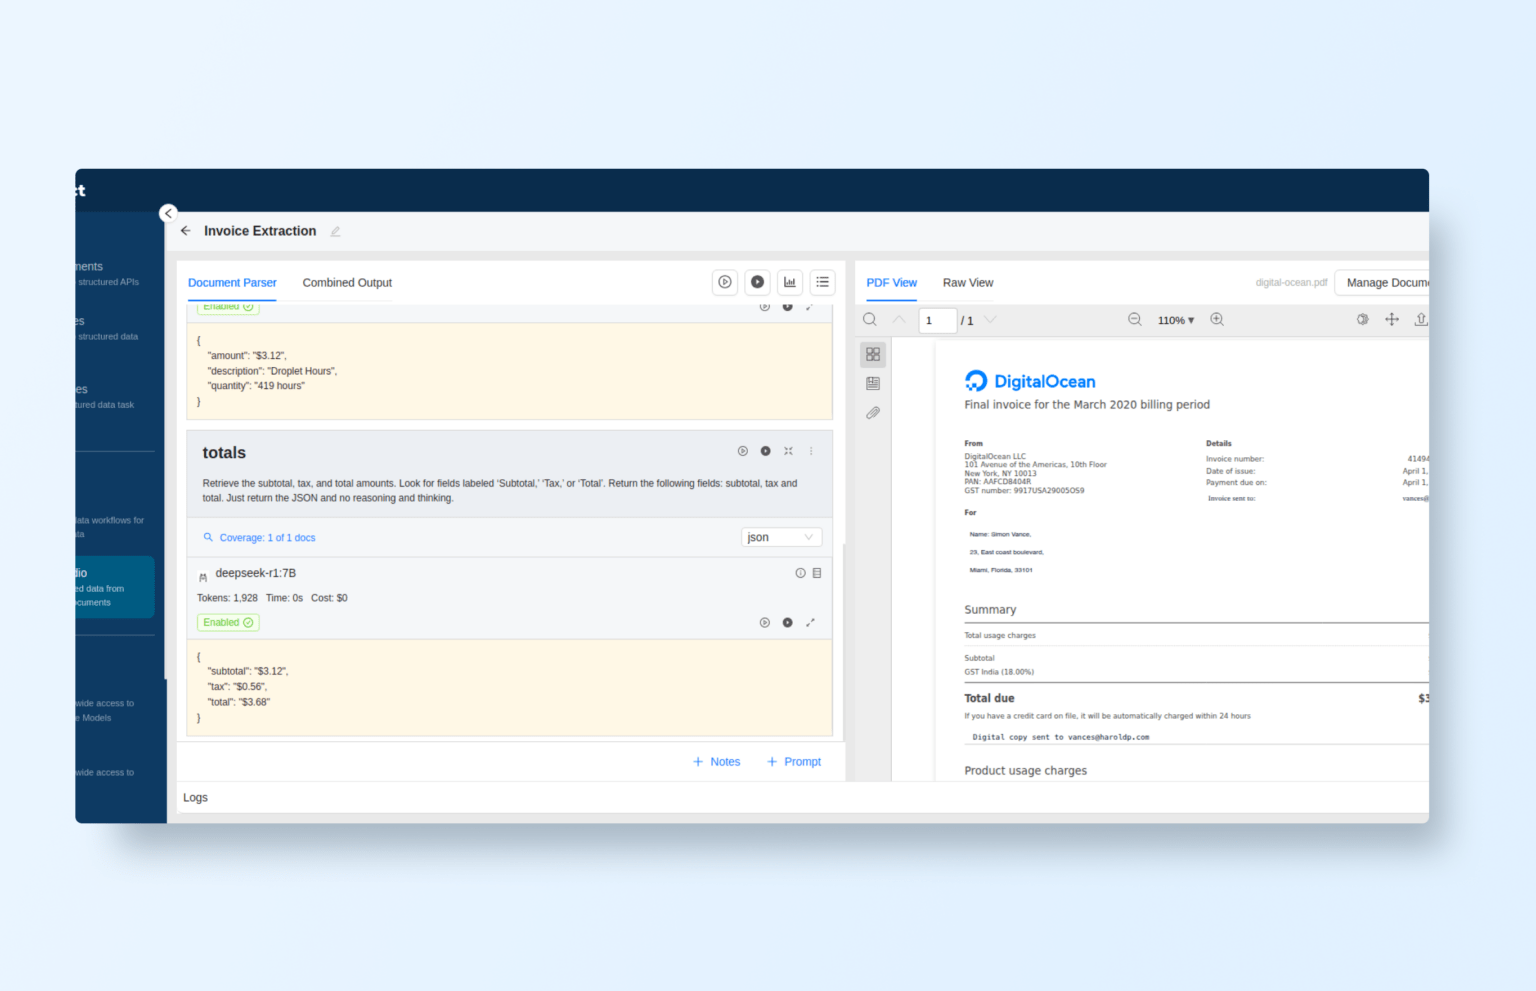Screen dimensions: 1536x991
Task: Switch to the Combined Output tab
Action: tap(346, 283)
